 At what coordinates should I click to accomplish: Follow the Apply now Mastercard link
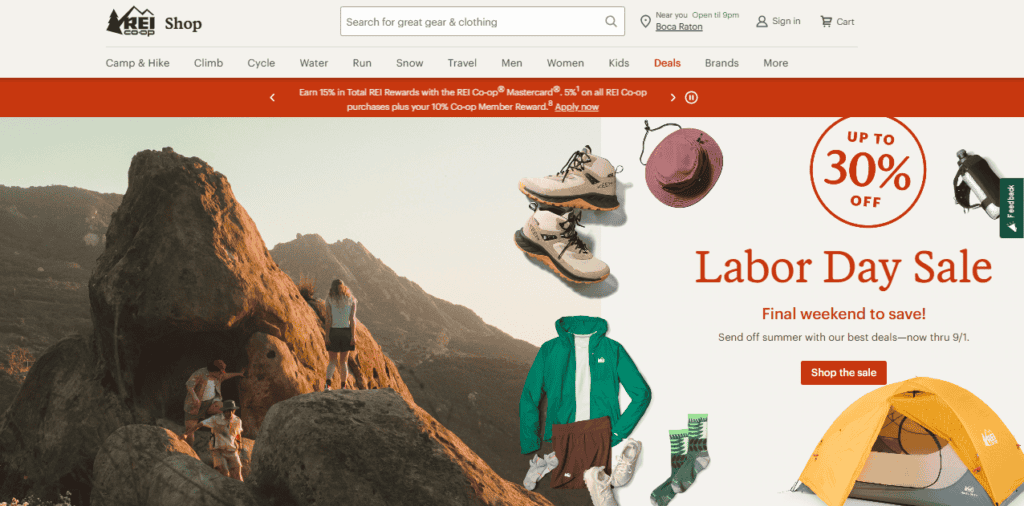577,107
